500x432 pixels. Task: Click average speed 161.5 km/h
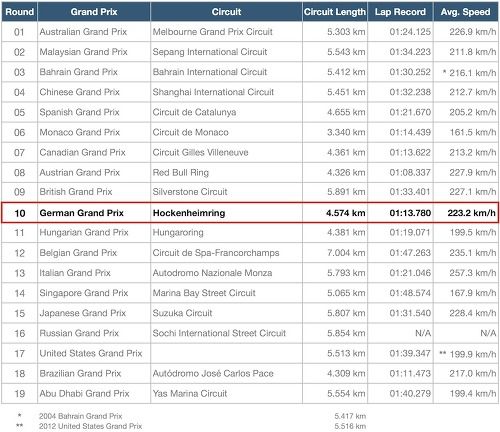pos(473,132)
